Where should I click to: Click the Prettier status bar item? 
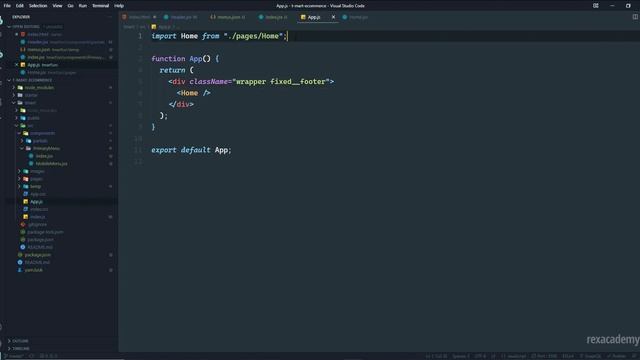pos(616,356)
